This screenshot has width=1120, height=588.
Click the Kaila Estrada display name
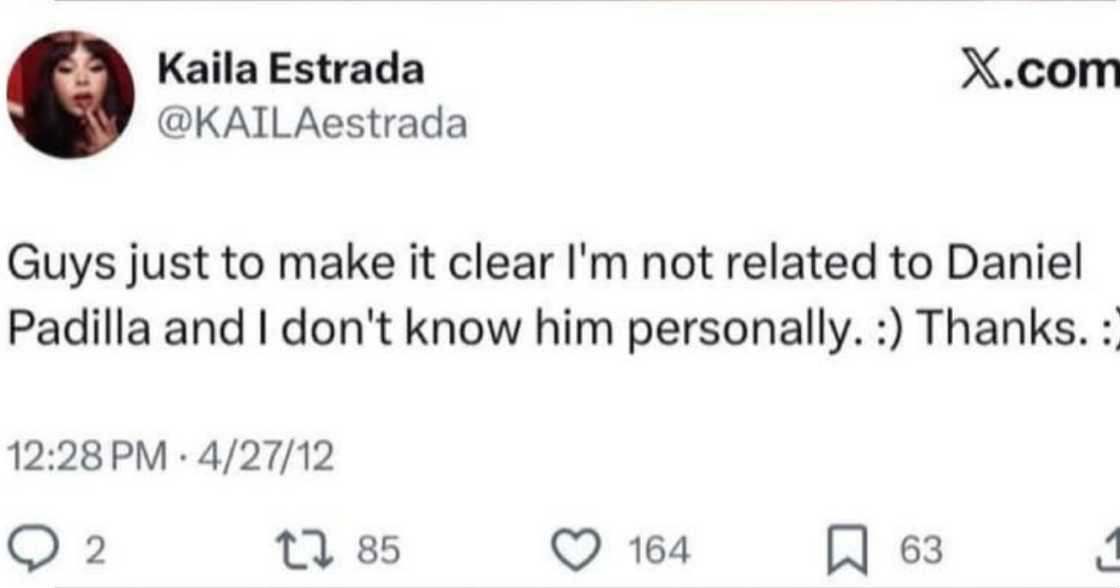(291, 70)
